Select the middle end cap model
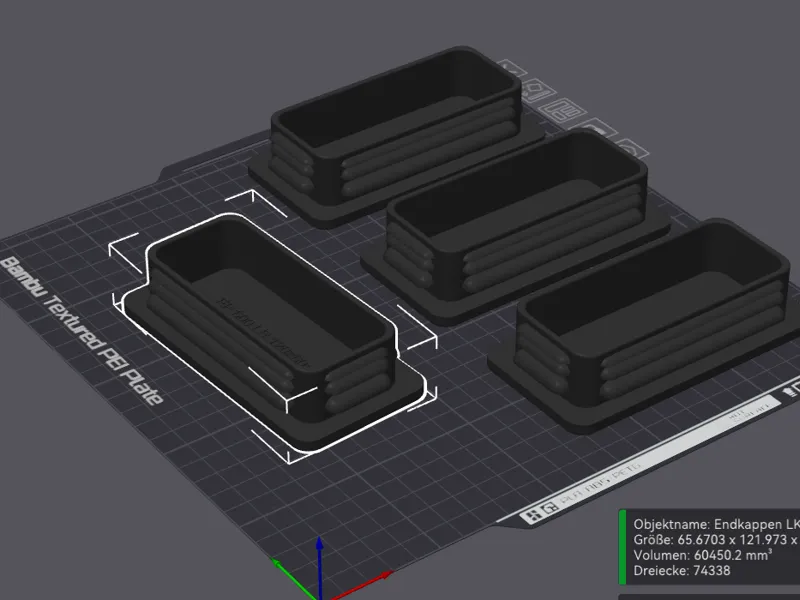800x600 pixels. pyautogui.click(x=515, y=227)
